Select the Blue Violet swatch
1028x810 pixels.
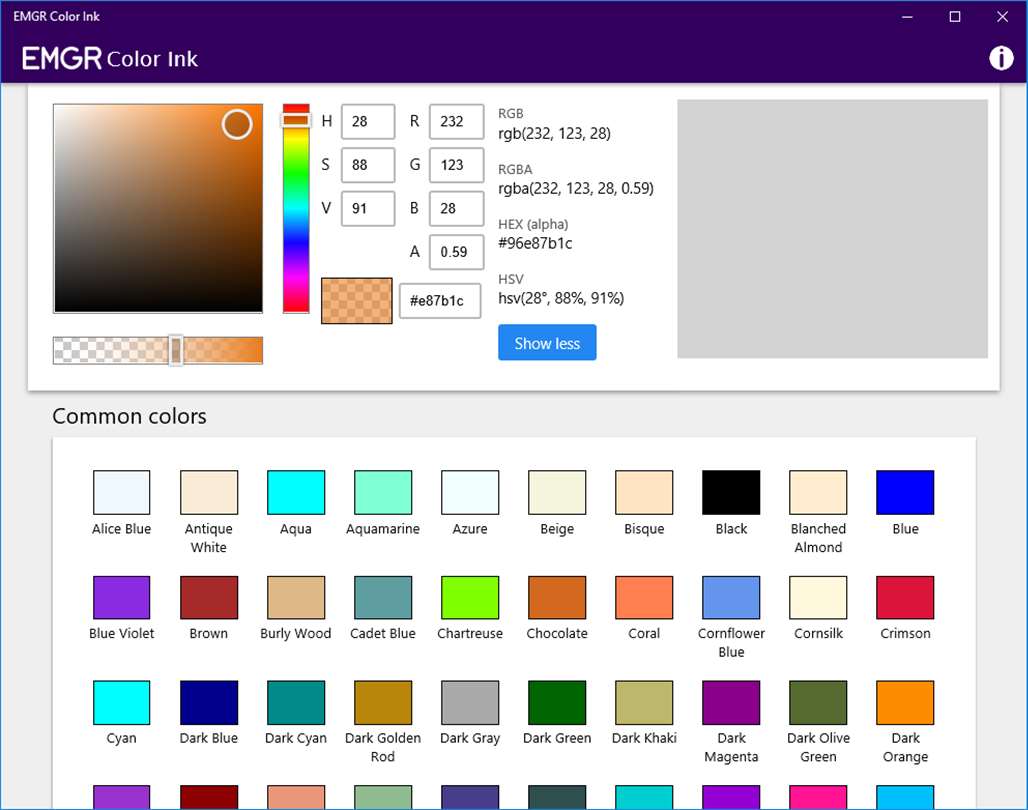121,597
